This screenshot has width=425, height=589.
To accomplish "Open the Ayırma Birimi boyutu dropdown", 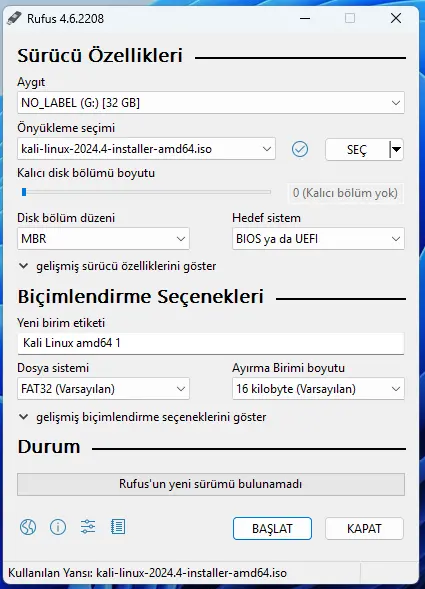I will tap(318, 388).
